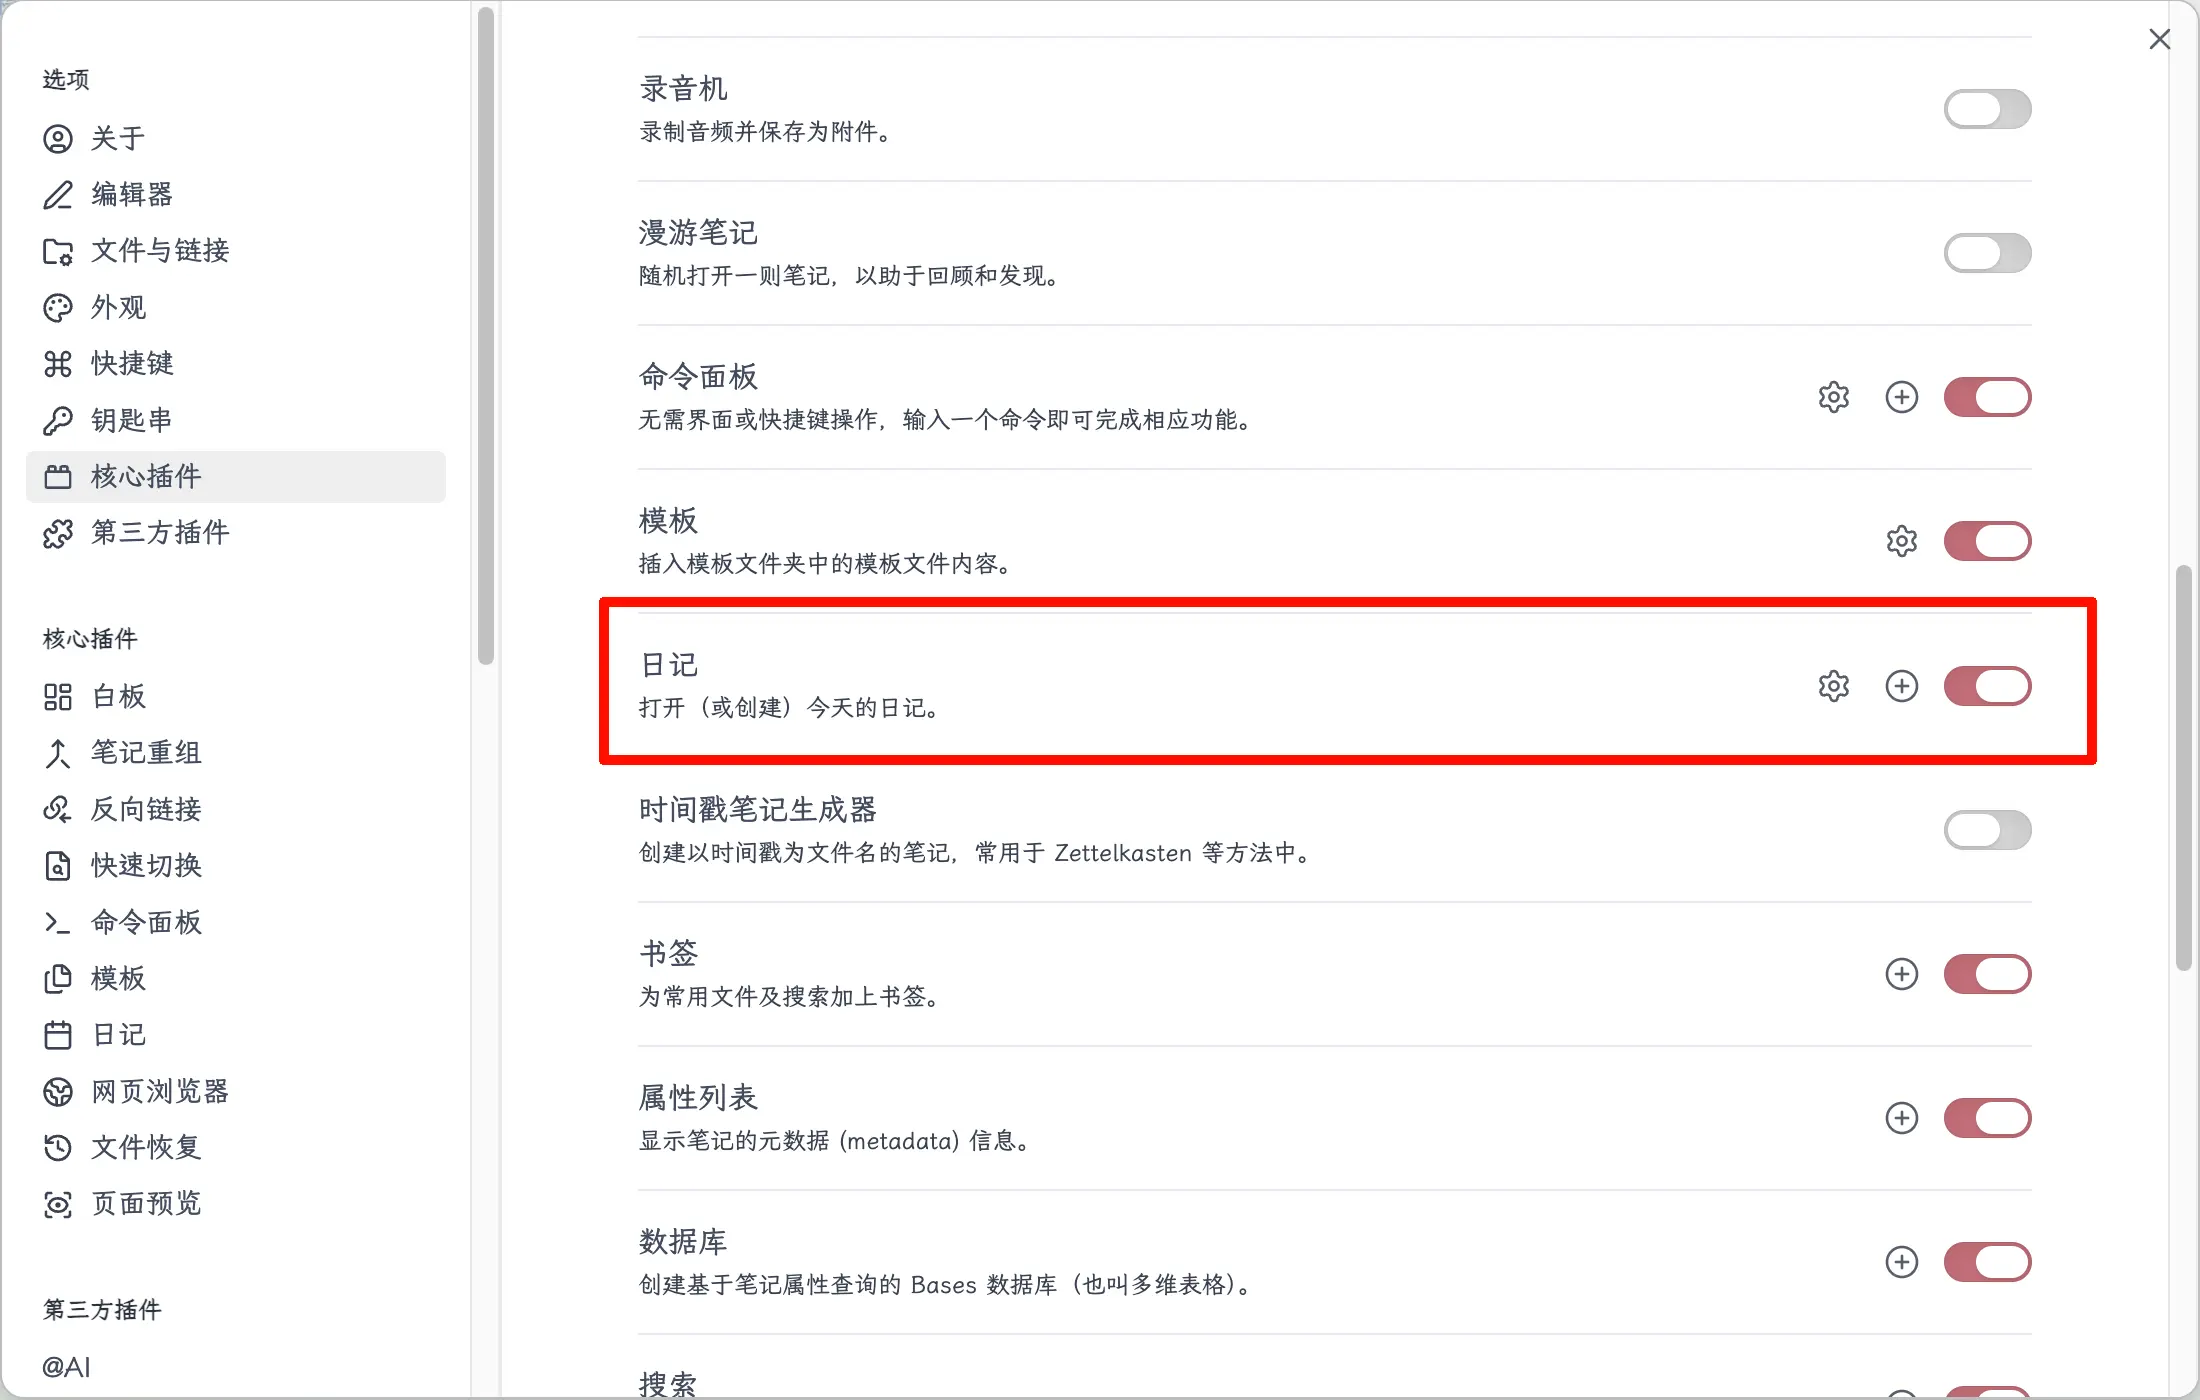Click hotkey plus icon for 数据库

click(1901, 1262)
